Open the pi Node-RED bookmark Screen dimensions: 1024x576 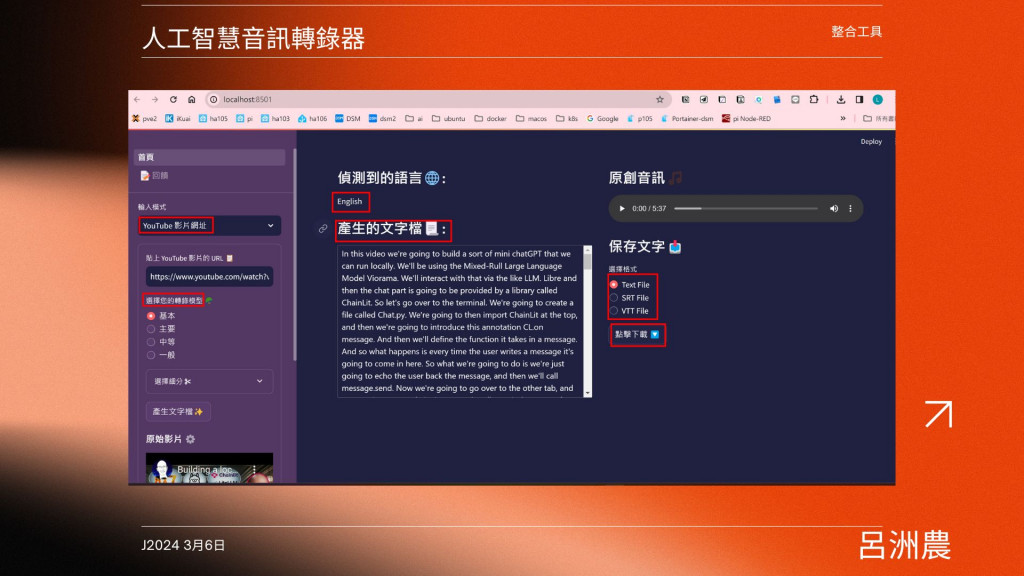pos(746,118)
